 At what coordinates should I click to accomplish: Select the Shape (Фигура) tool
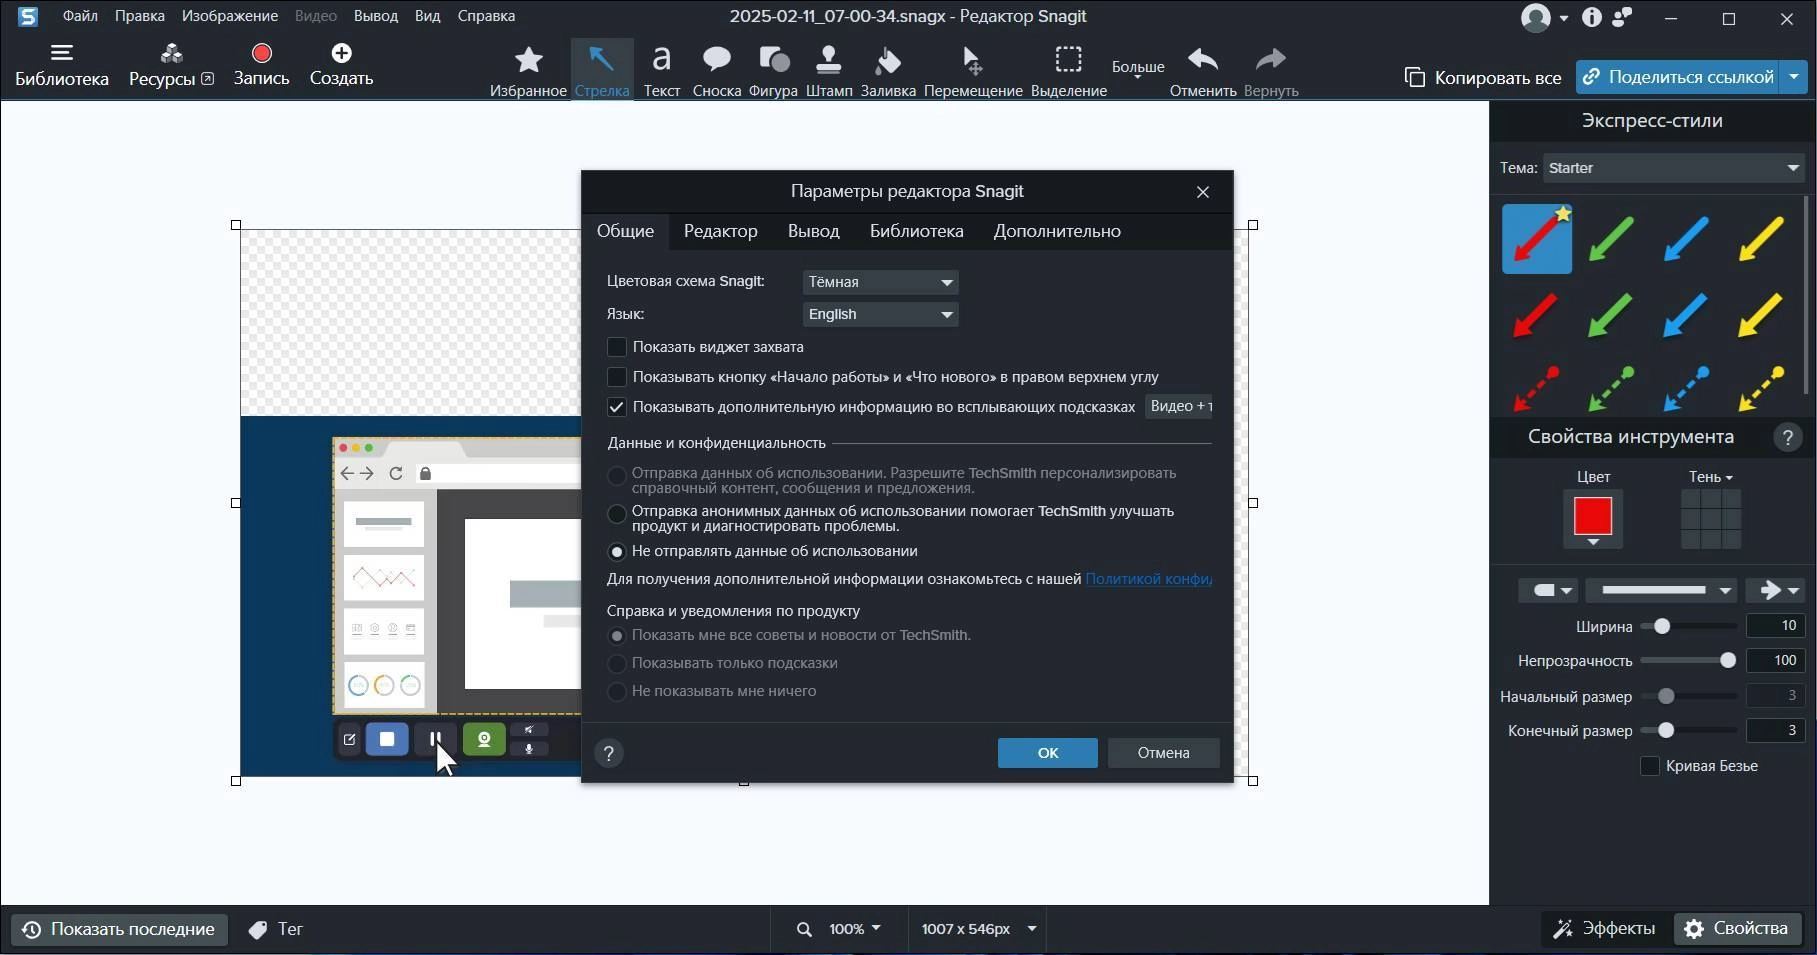(773, 71)
